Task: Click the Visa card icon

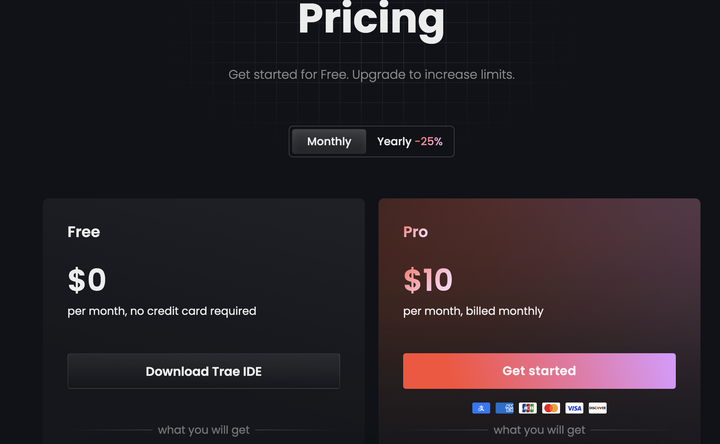Action: [574, 408]
